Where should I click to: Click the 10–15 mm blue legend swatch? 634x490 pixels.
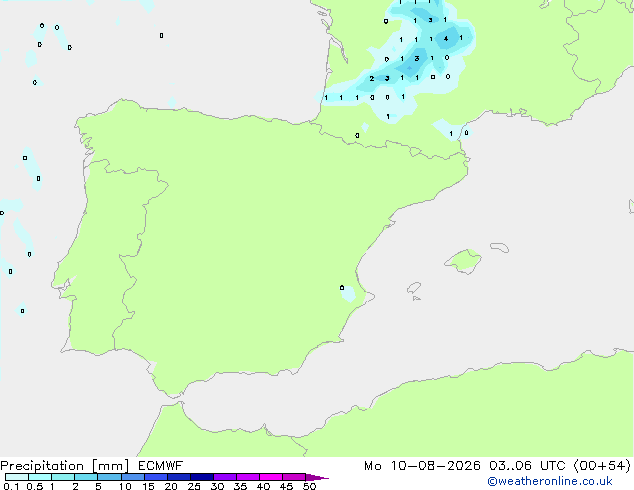click(133, 477)
